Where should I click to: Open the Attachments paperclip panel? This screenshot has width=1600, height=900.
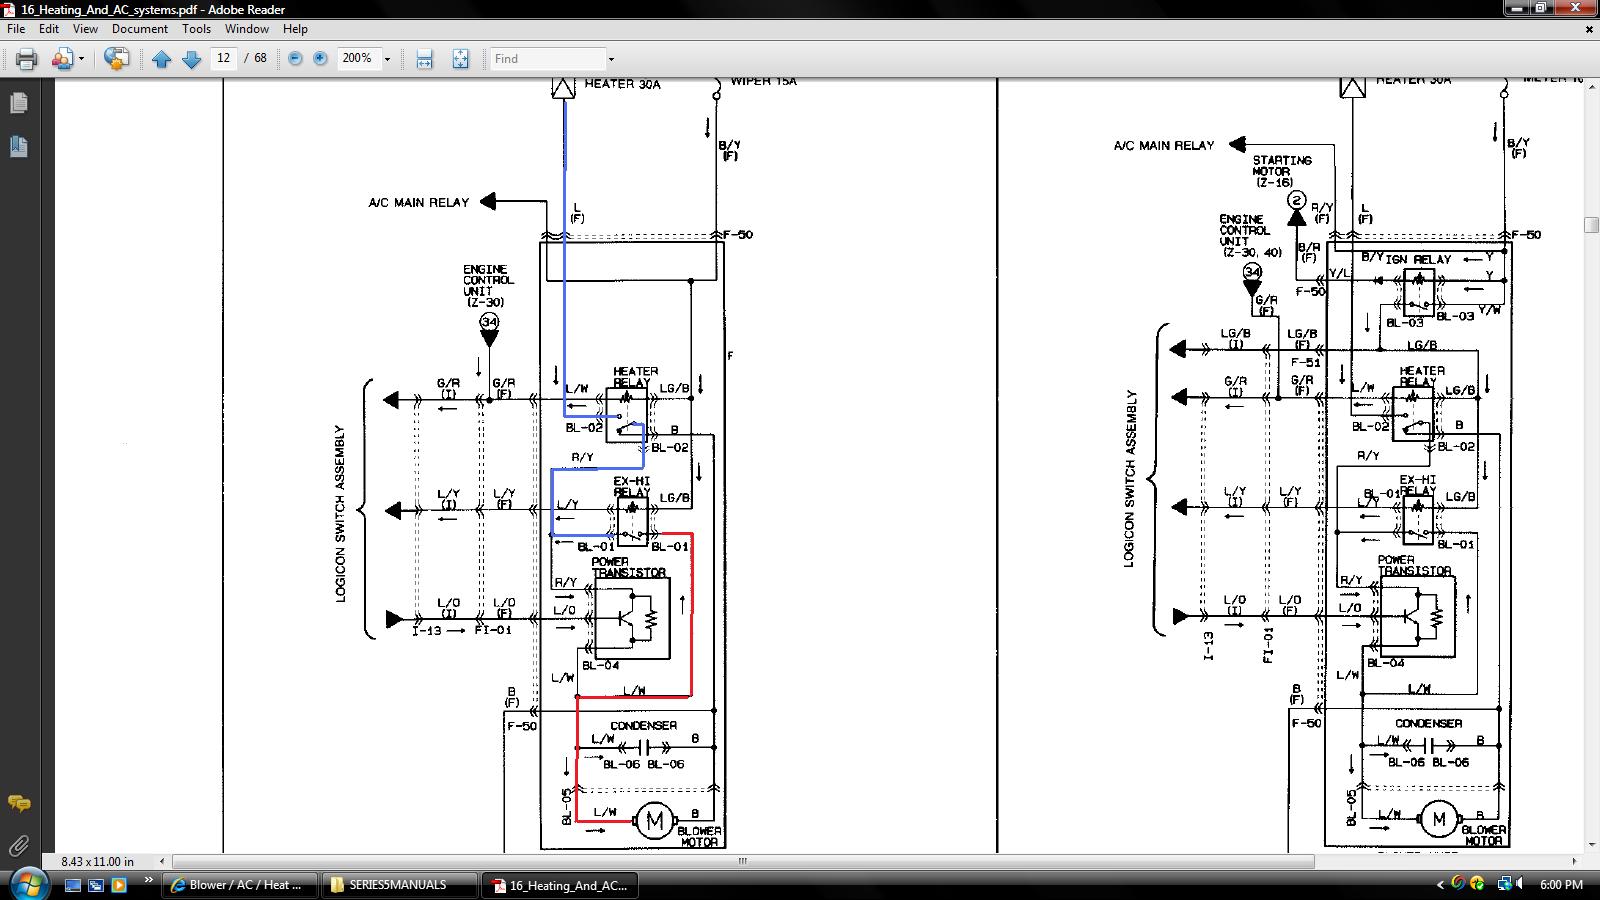(18, 846)
